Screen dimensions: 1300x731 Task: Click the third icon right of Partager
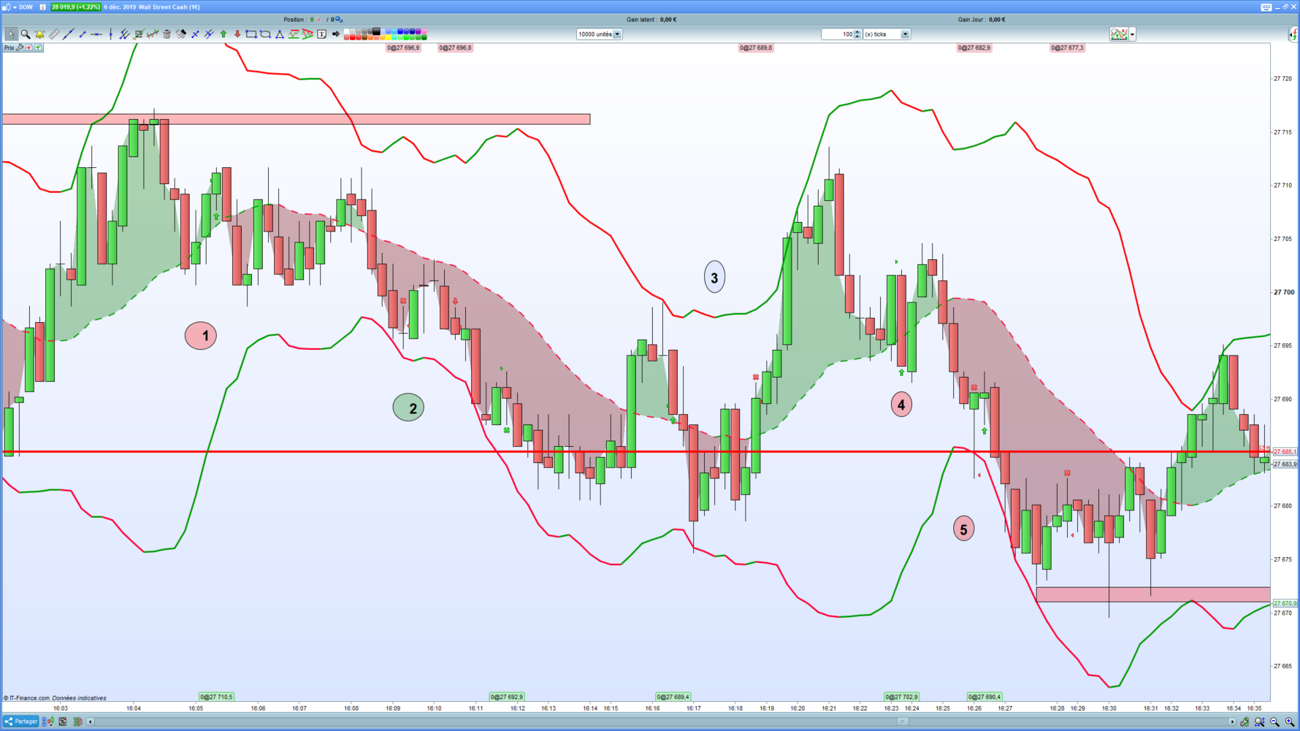tap(77, 722)
